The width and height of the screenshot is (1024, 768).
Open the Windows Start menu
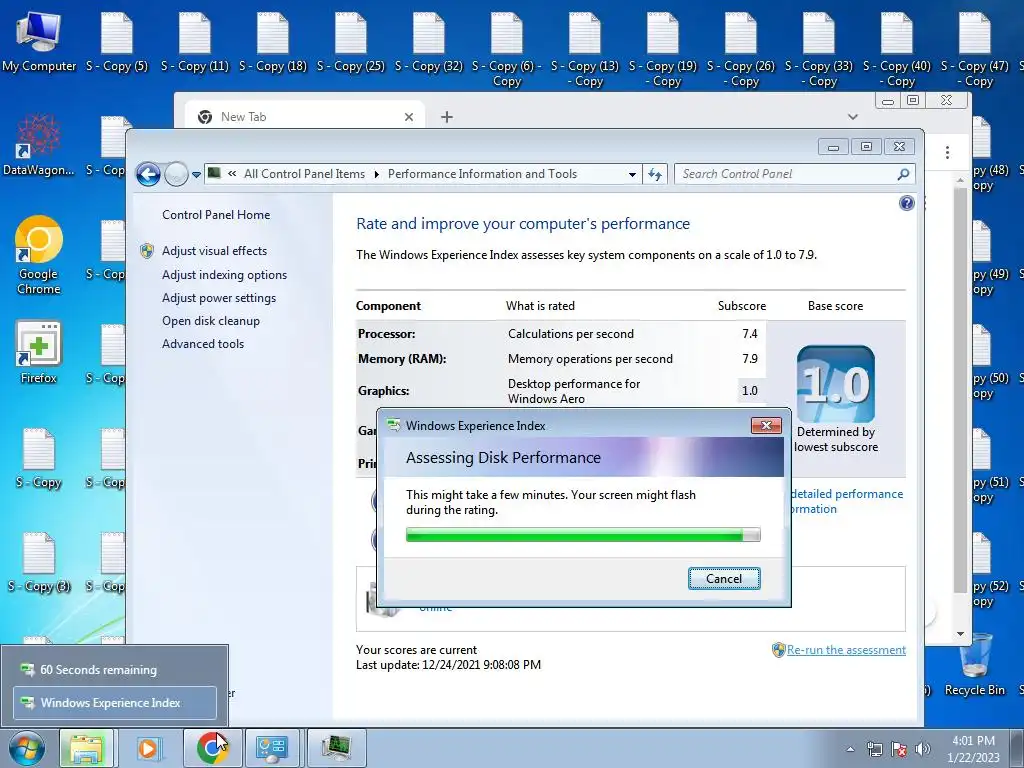click(x=26, y=748)
